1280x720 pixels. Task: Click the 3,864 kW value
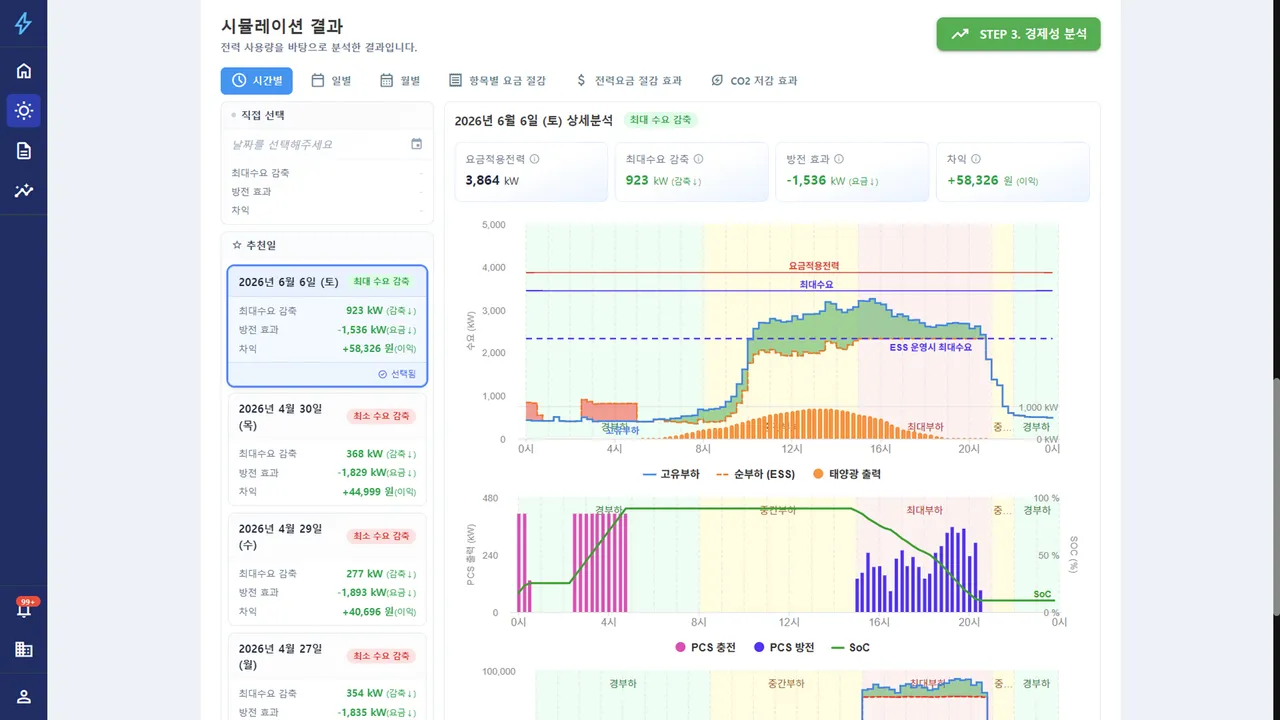tap(492, 181)
